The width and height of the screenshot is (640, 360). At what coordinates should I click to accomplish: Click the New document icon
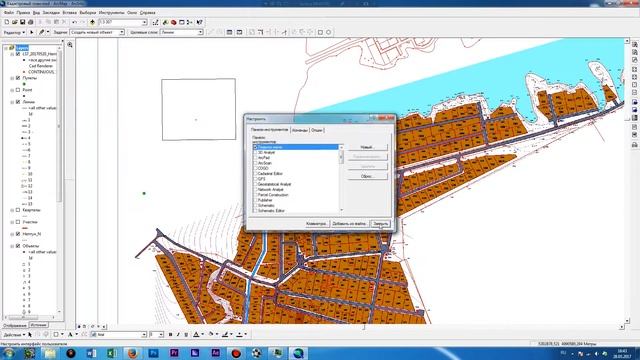7,22
